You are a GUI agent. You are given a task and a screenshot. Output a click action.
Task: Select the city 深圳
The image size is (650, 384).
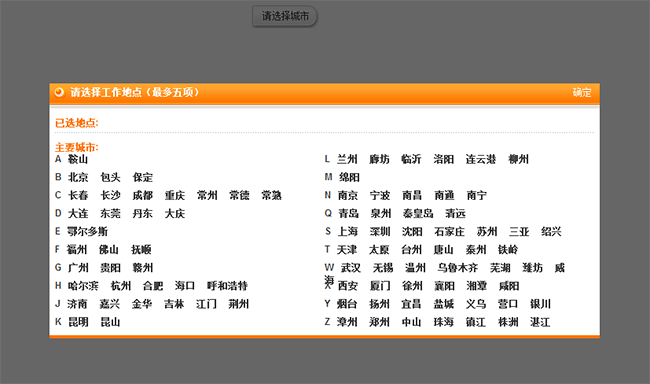380,231
